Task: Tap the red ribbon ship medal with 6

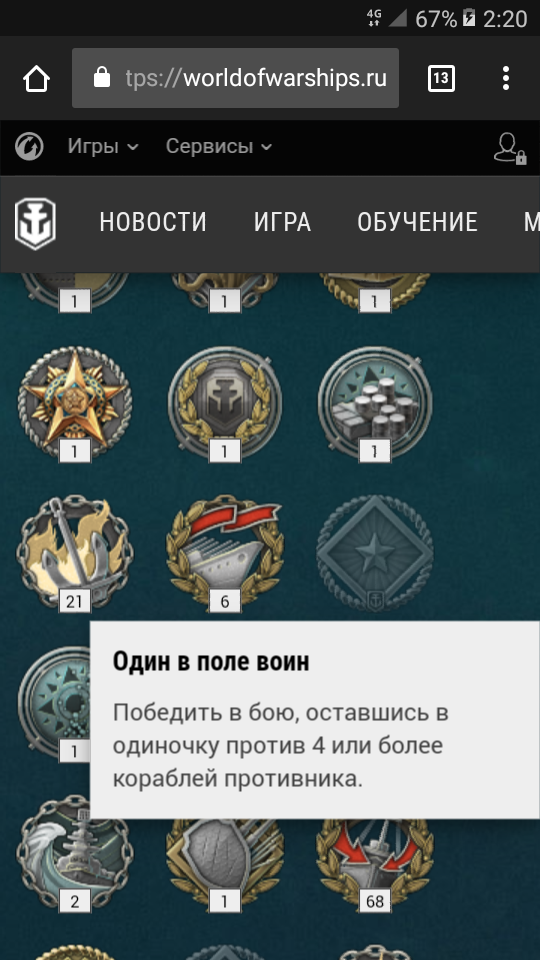Action: [225, 553]
